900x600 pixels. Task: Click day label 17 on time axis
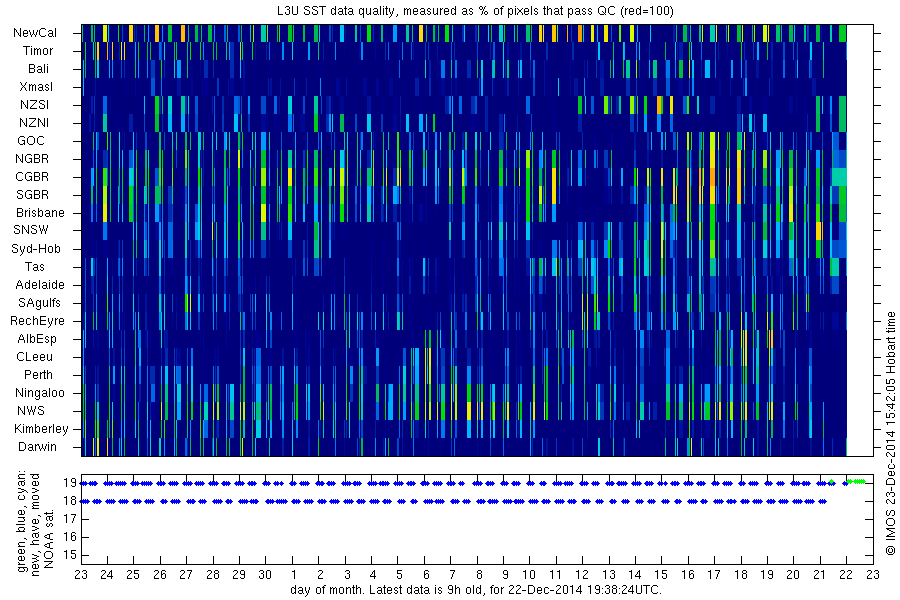point(713,575)
